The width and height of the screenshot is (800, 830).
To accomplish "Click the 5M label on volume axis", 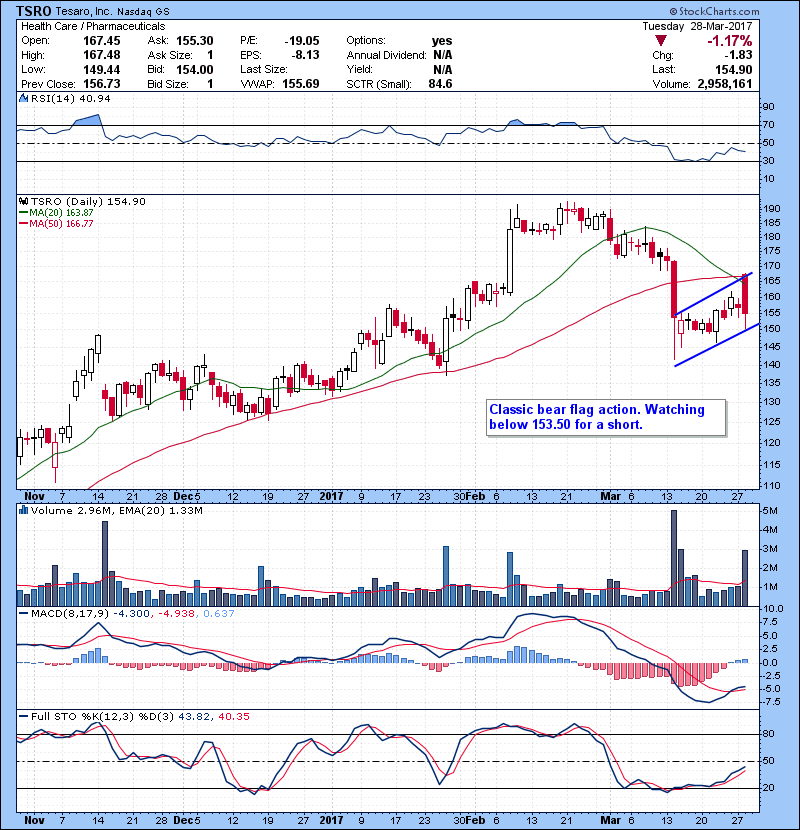I will coord(770,511).
